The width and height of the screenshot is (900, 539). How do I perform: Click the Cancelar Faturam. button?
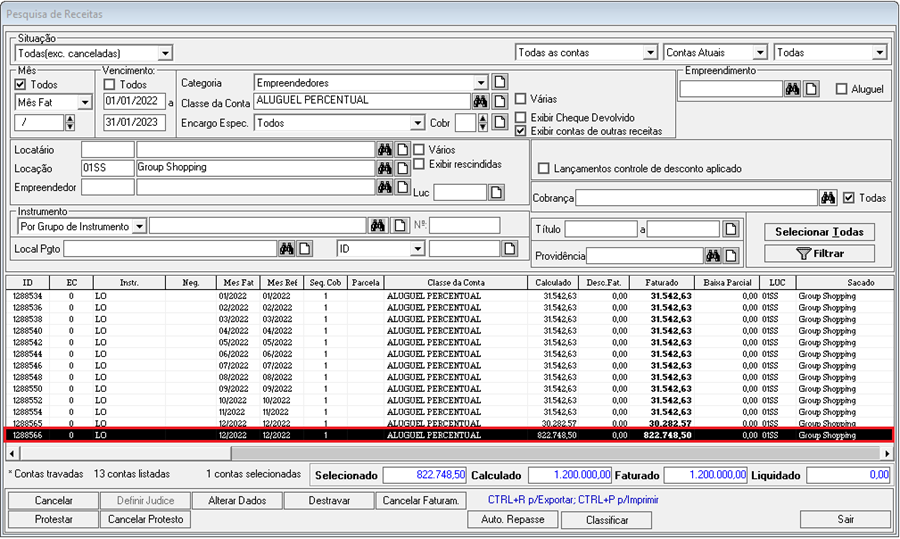pos(420,500)
